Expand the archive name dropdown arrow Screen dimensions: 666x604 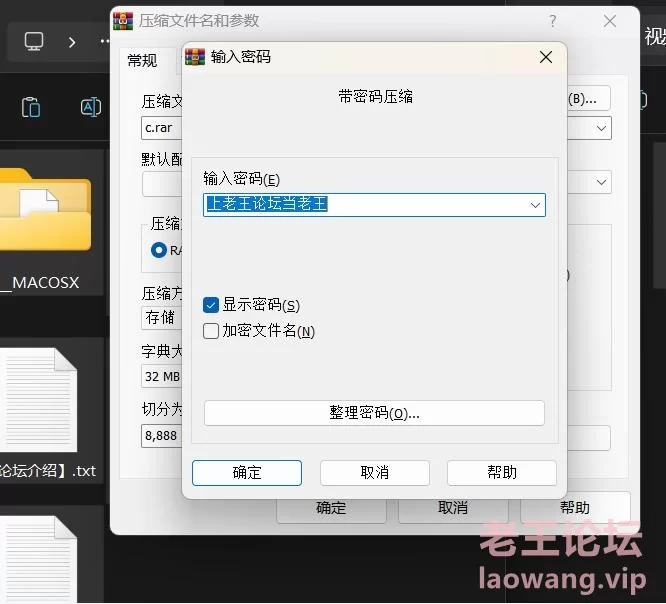[x=601, y=128]
